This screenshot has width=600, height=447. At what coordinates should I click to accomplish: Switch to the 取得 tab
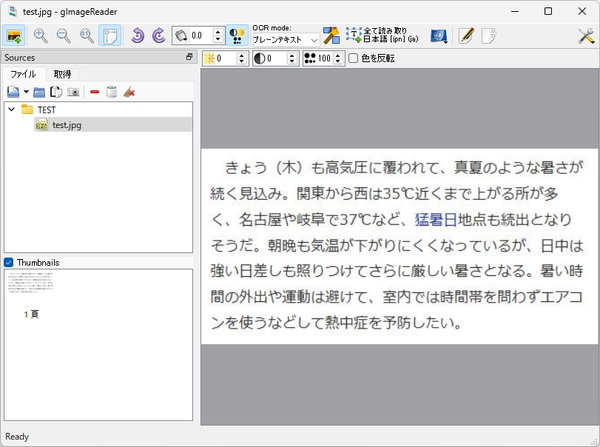(62, 74)
